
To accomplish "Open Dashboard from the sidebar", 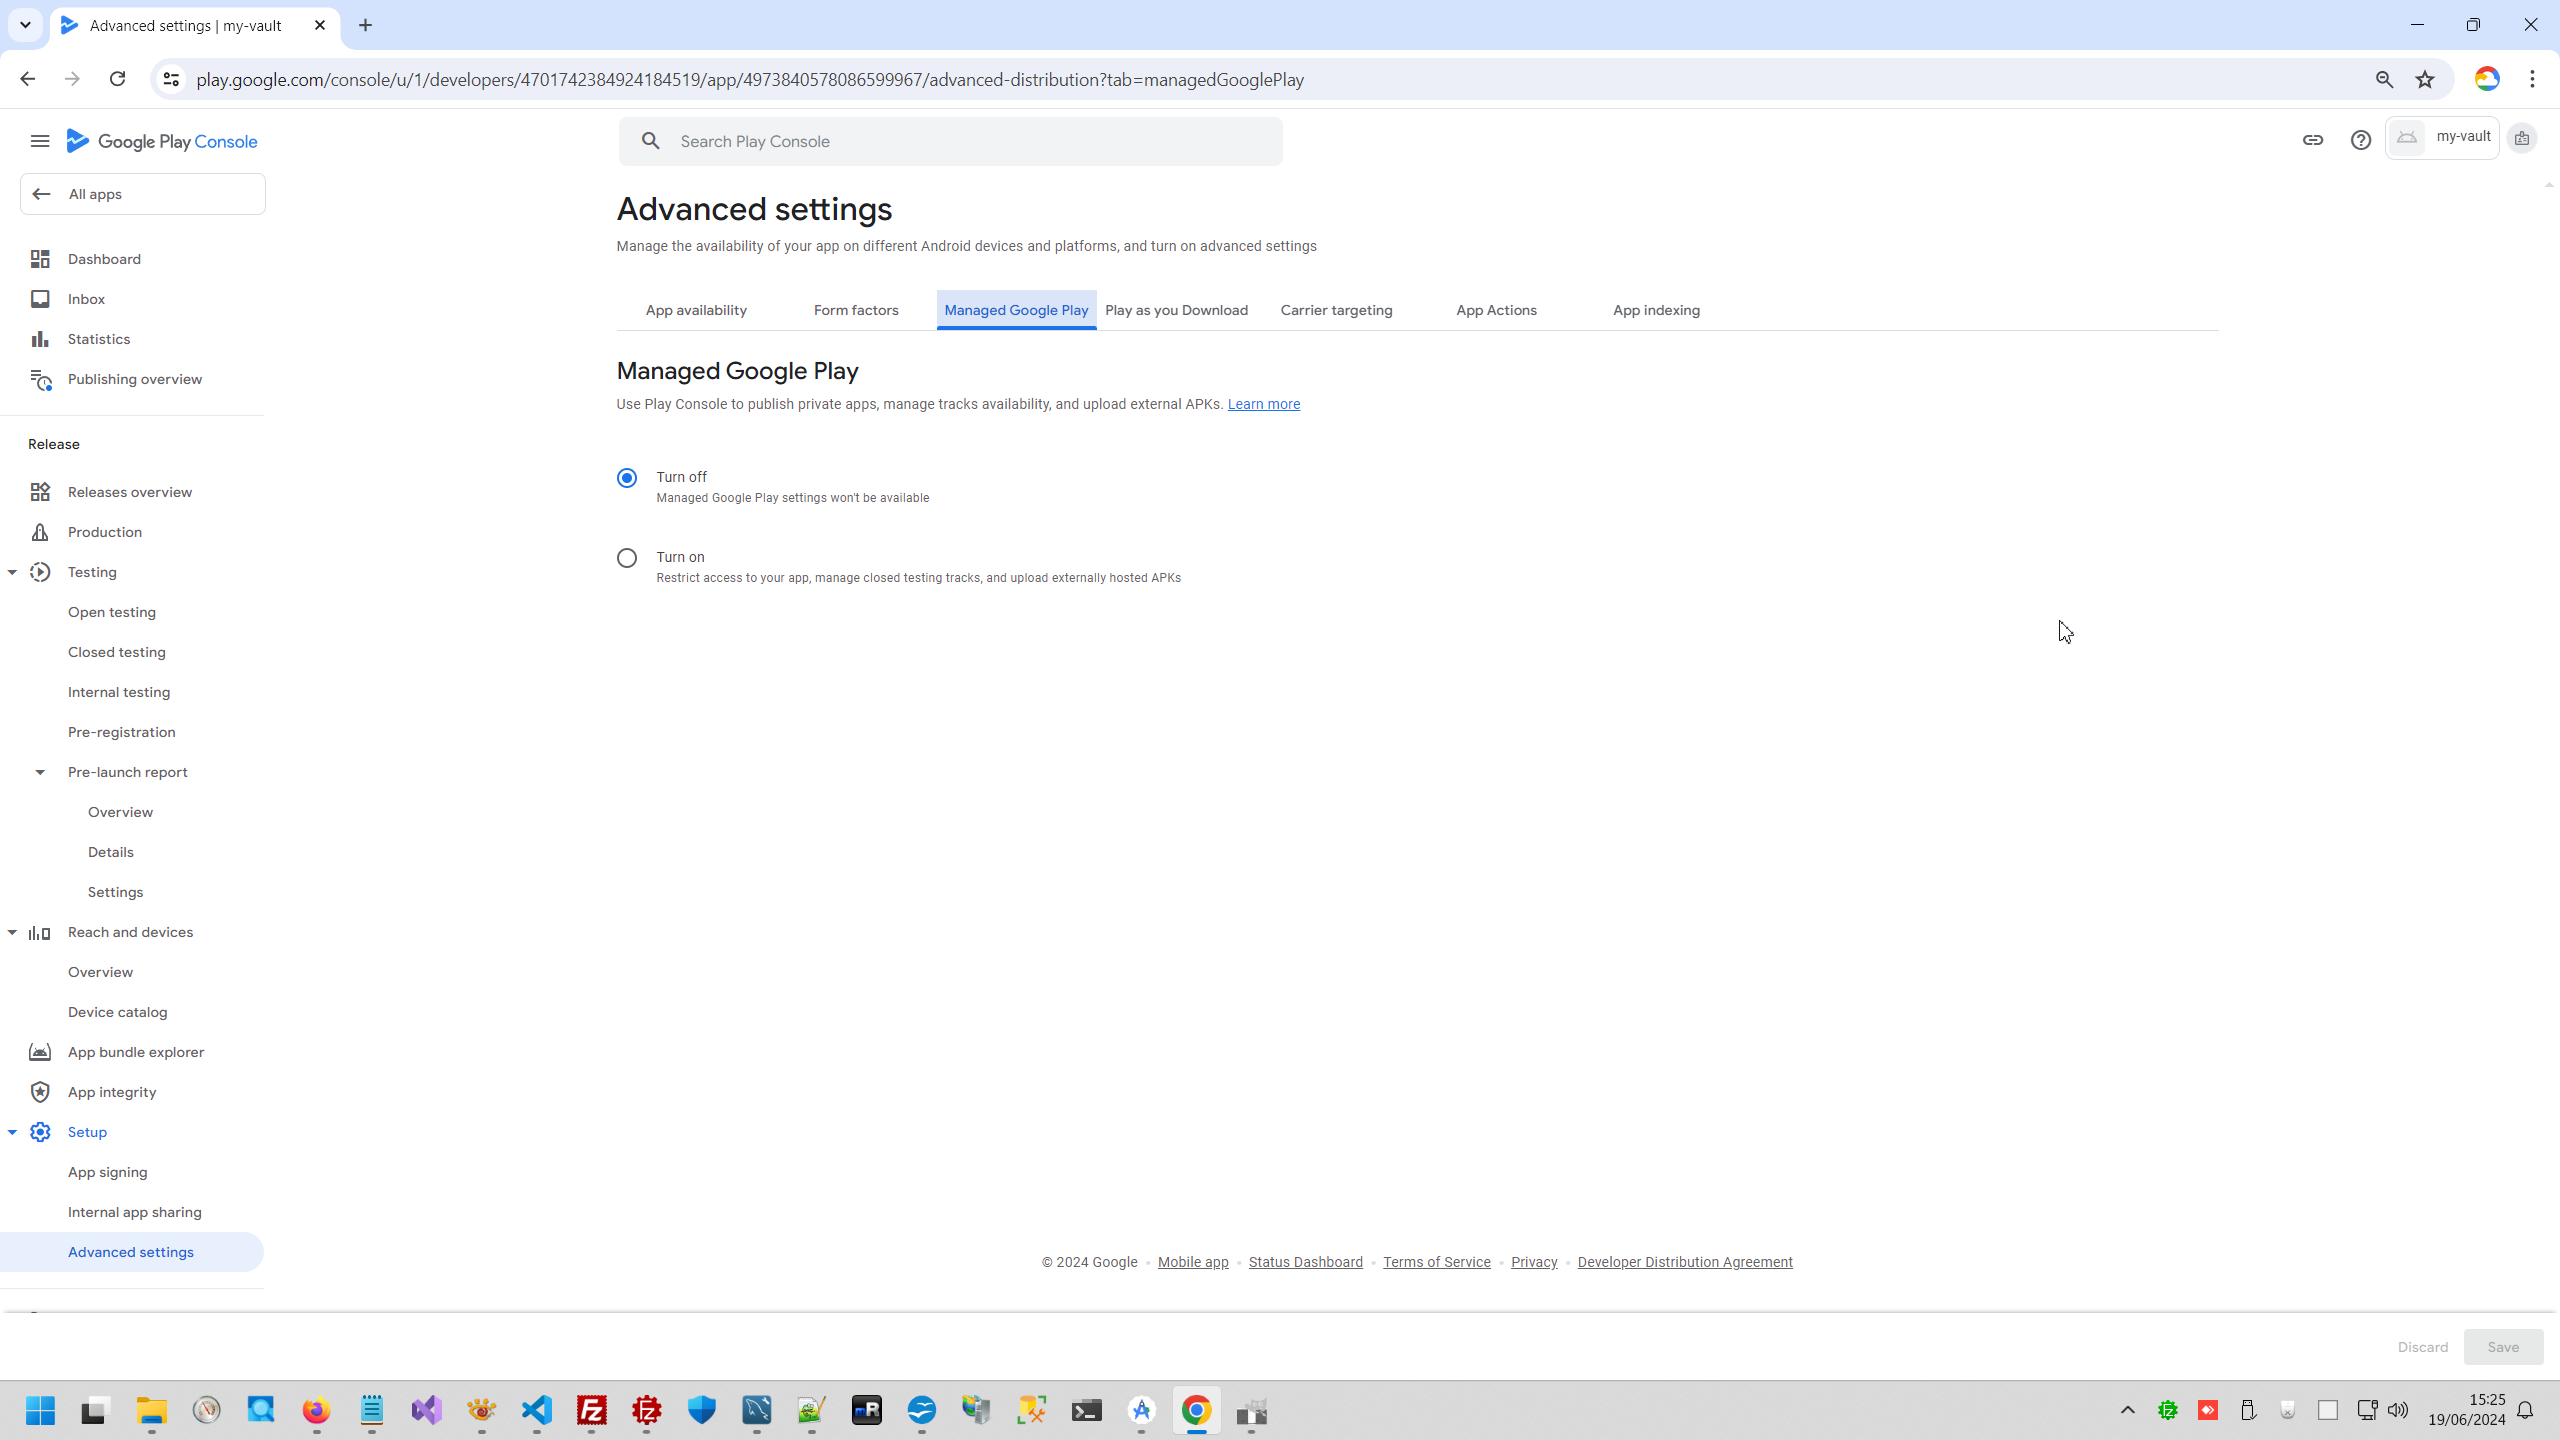I will click(x=104, y=259).
